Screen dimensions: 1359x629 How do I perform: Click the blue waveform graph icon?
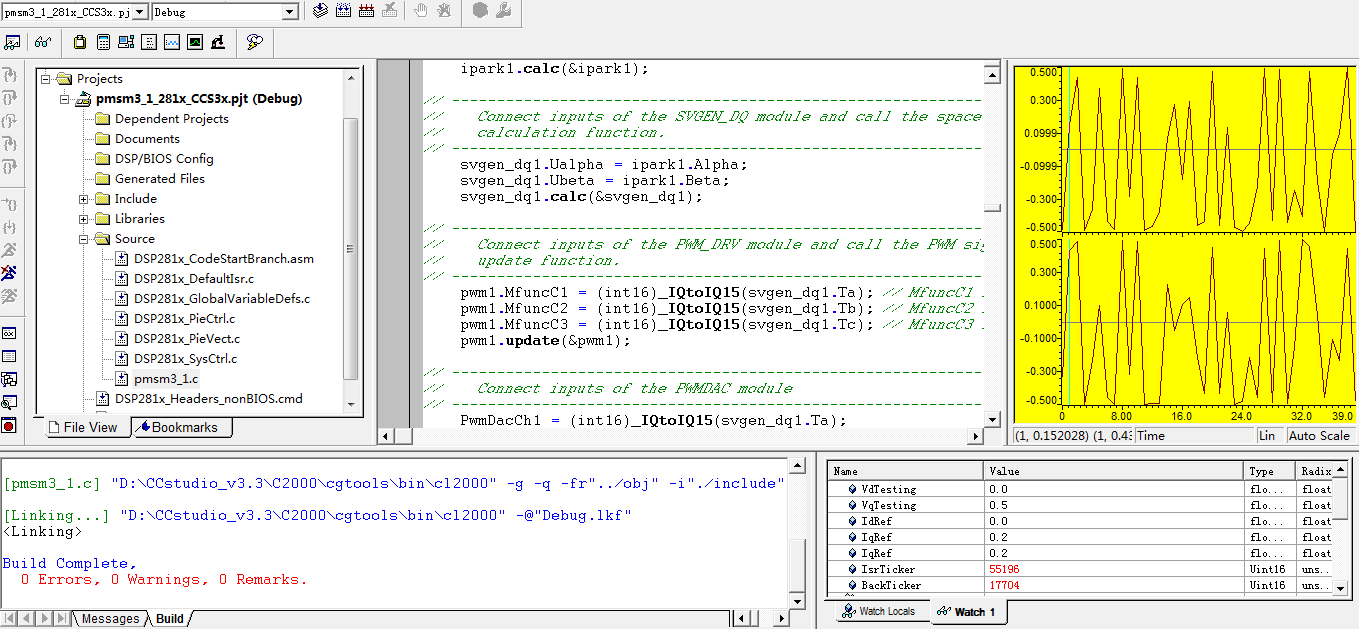click(172, 42)
